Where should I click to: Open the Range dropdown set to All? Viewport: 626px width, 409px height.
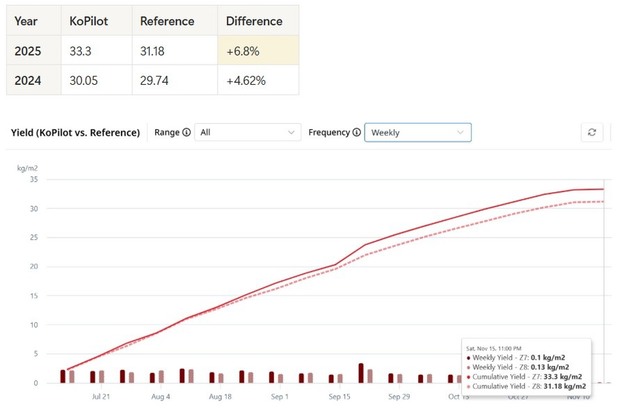point(246,132)
